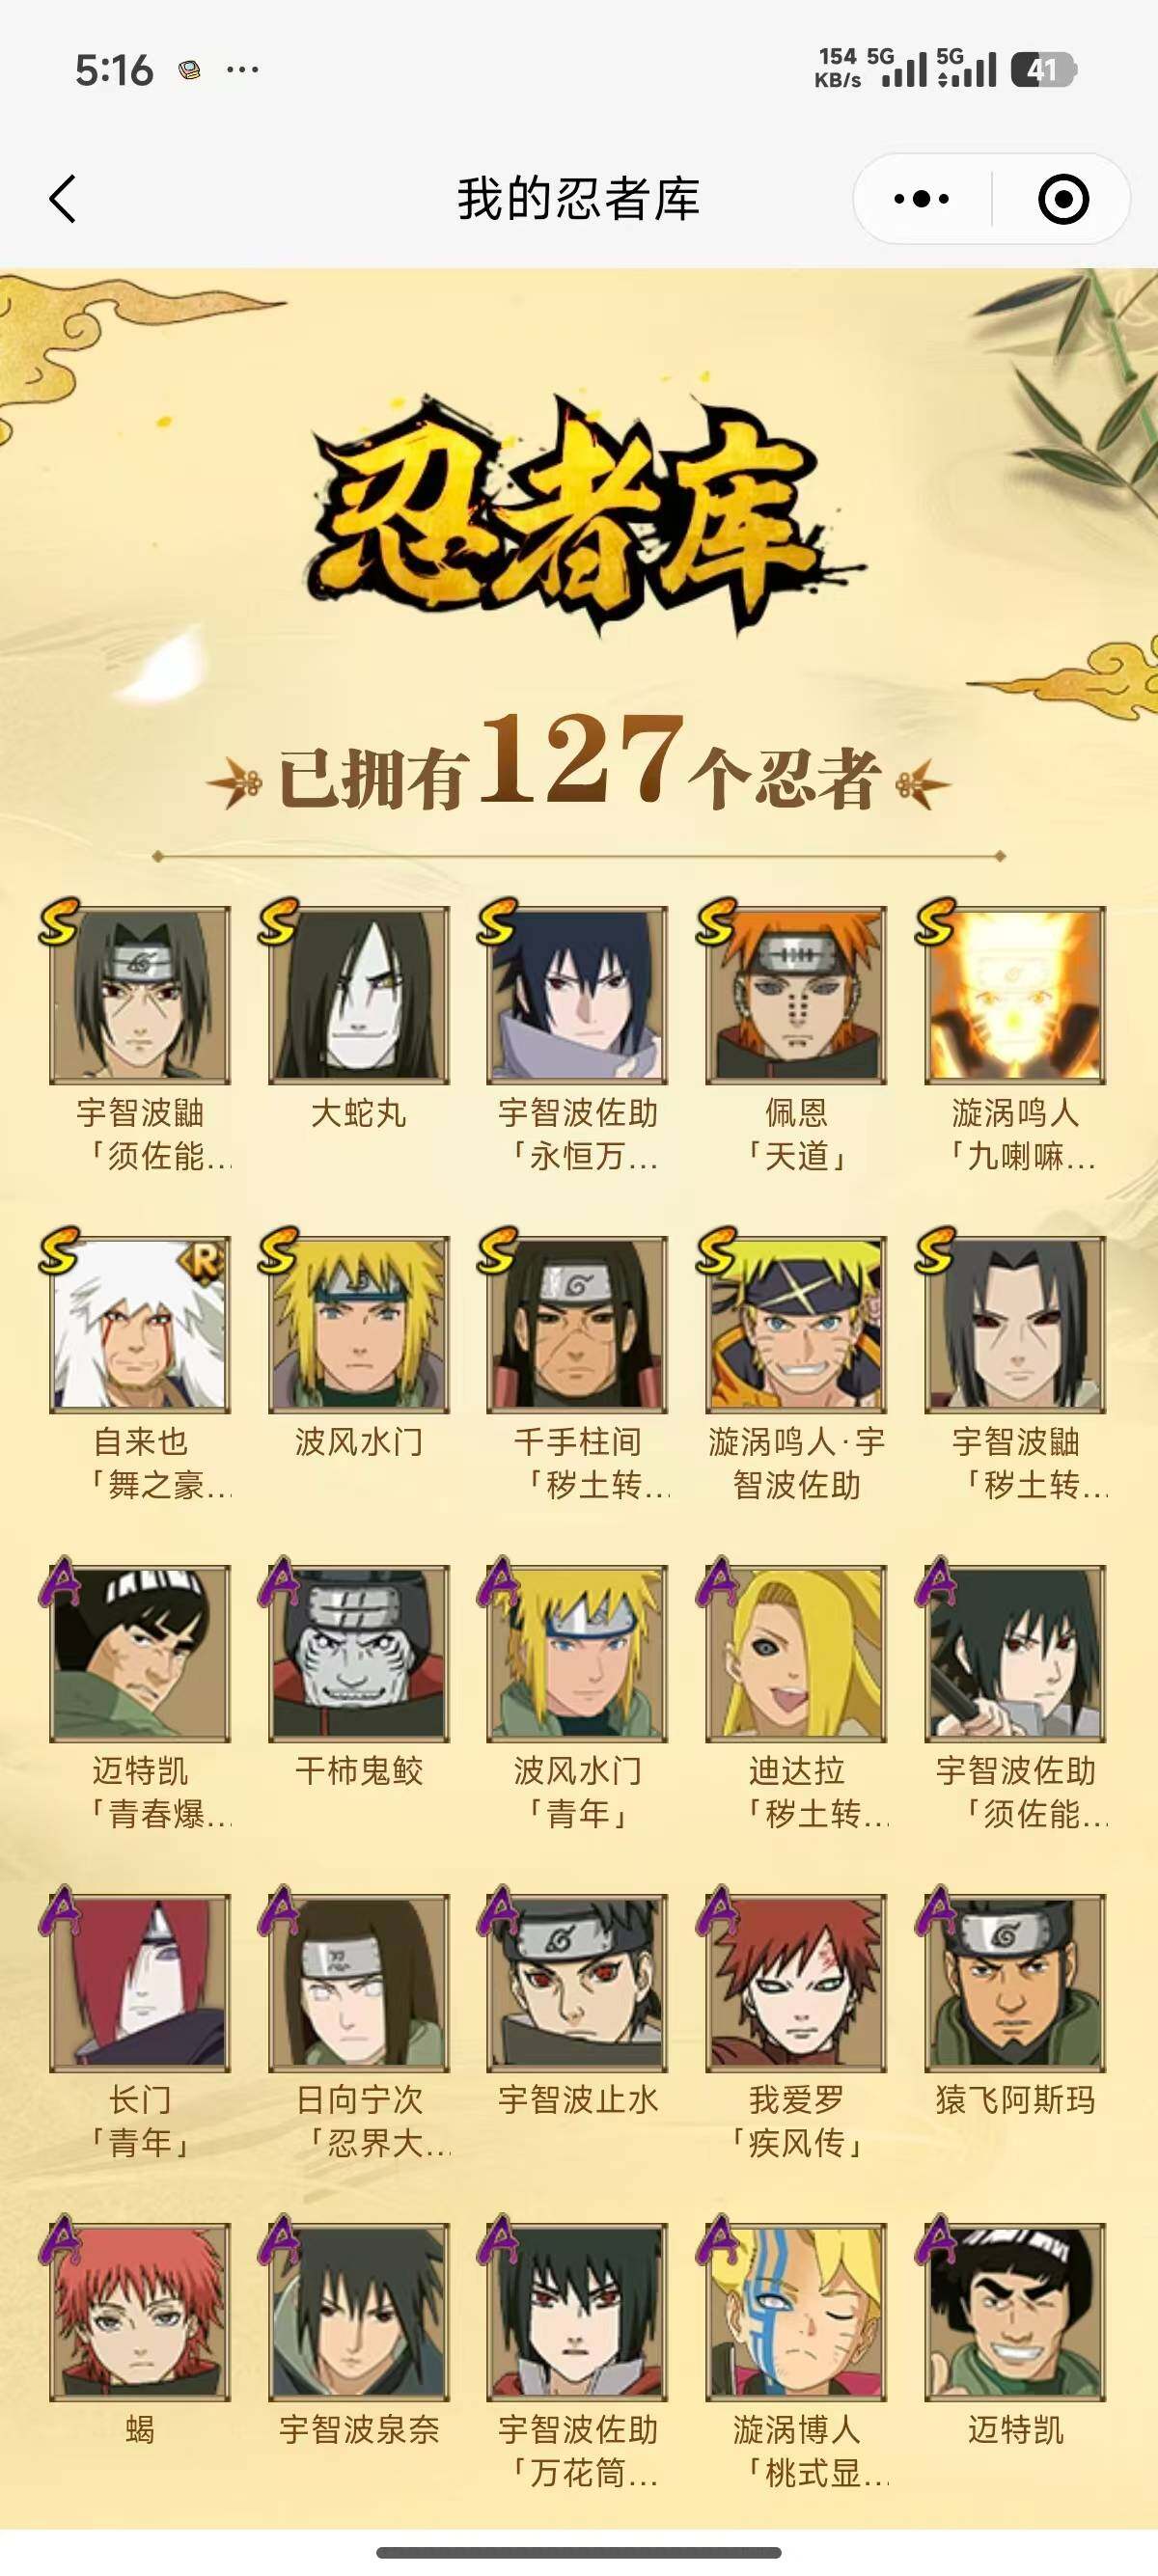Screen dimensions: 1158x2576
Task: Select the 长门「青年」avatar
Action: [x=140, y=1982]
